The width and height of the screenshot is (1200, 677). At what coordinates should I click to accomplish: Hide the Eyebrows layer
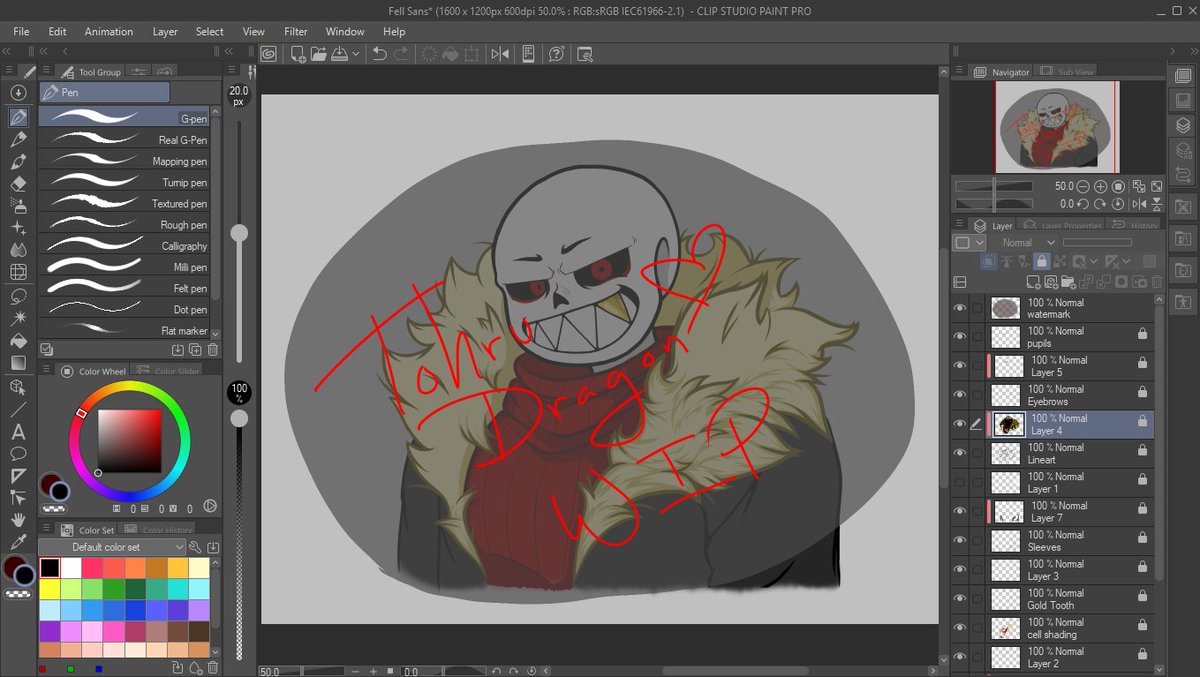pos(960,395)
